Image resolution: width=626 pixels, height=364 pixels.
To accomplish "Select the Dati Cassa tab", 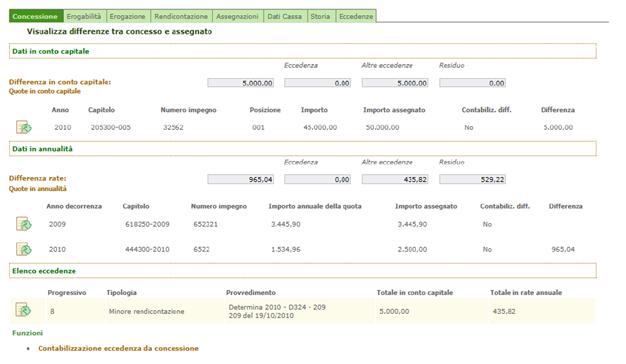I will coord(285,16).
